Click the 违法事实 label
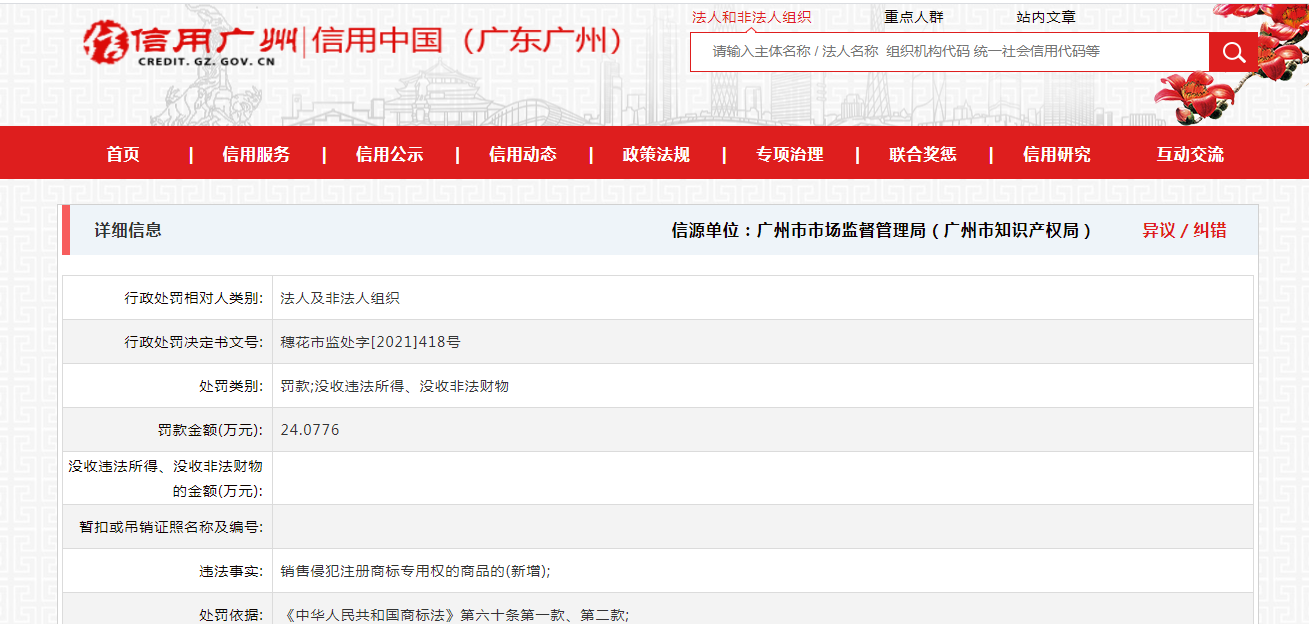The width and height of the screenshot is (1309, 624). [x=231, y=571]
